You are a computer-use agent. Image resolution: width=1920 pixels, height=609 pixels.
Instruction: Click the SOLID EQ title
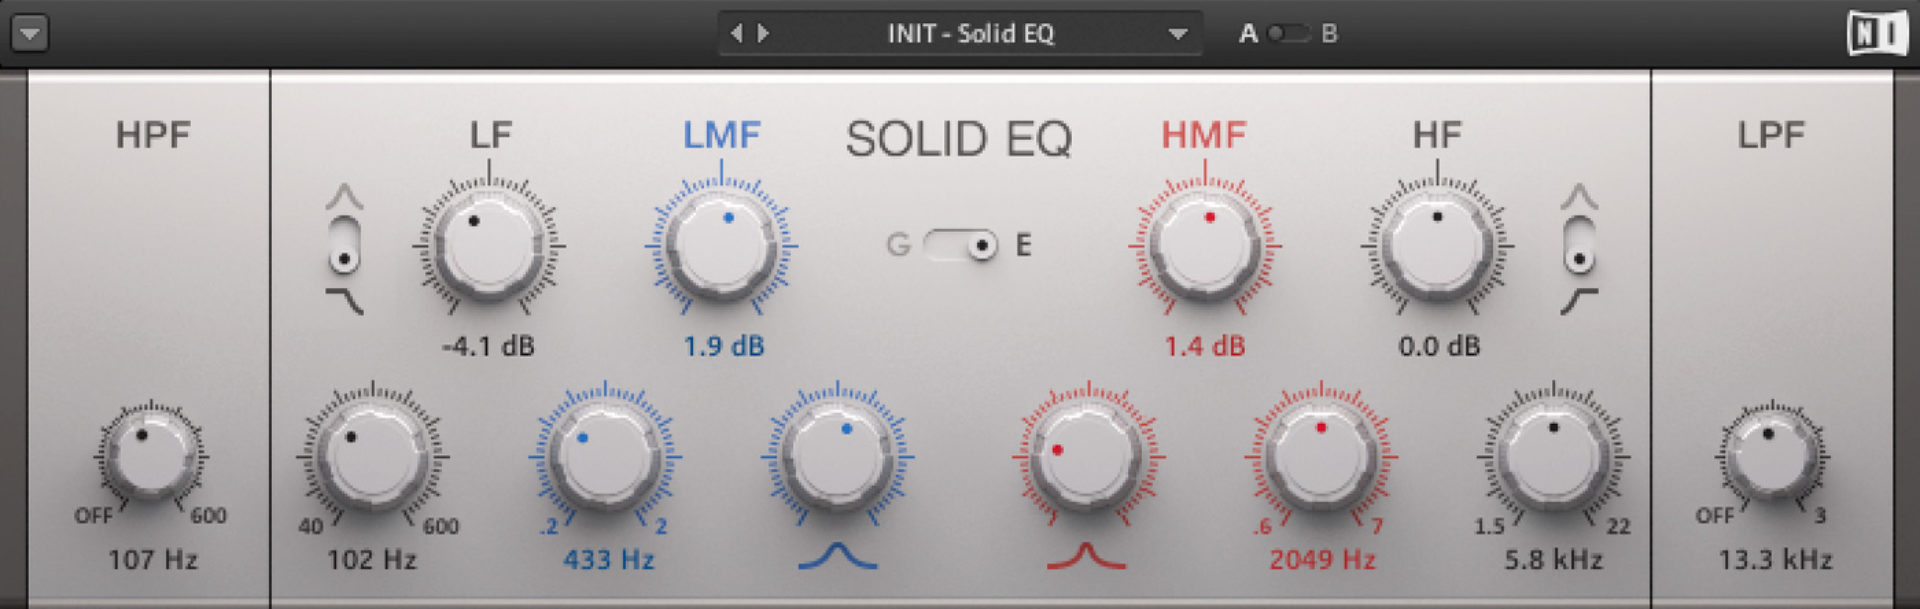[959, 139]
